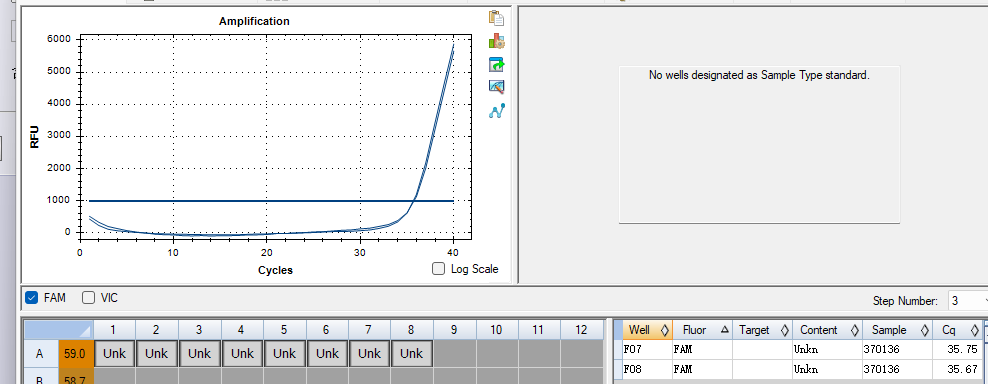Select well A8 in the plate grid
This screenshot has width=988, height=384.
(411, 354)
